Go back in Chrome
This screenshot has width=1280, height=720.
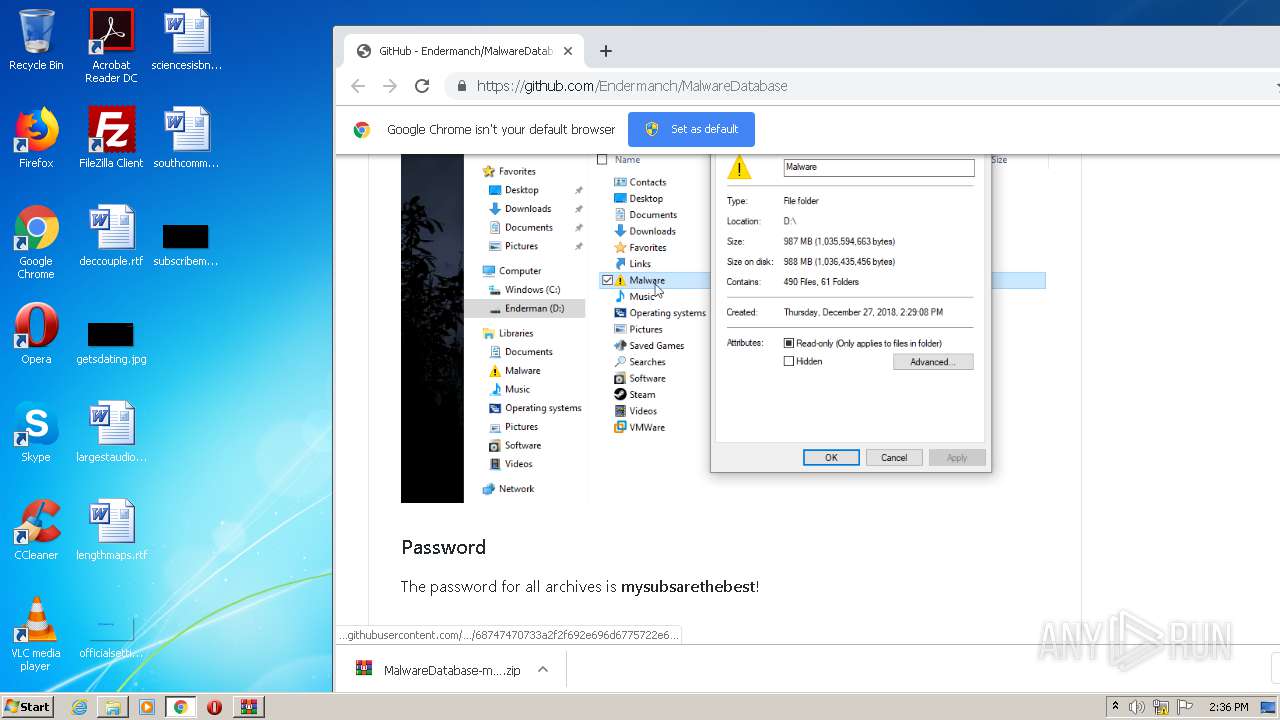click(x=358, y=86)
